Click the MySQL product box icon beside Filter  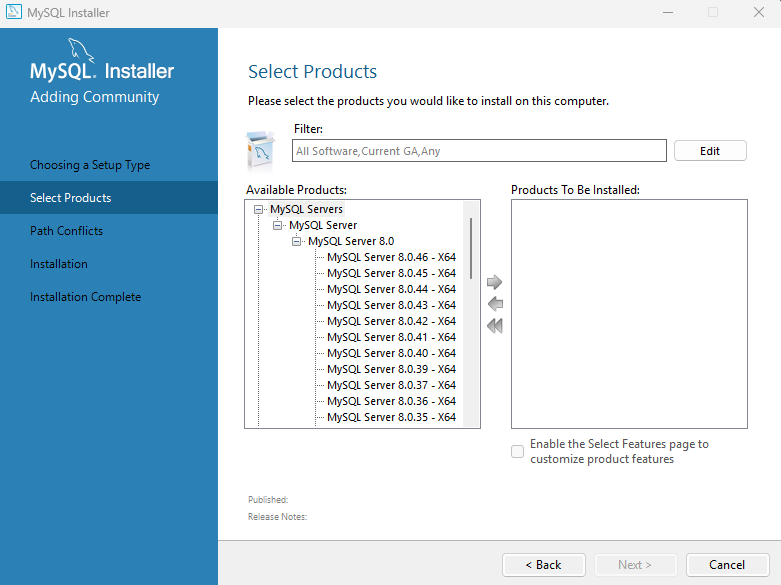pyautogui.click(x=260, y=150)
